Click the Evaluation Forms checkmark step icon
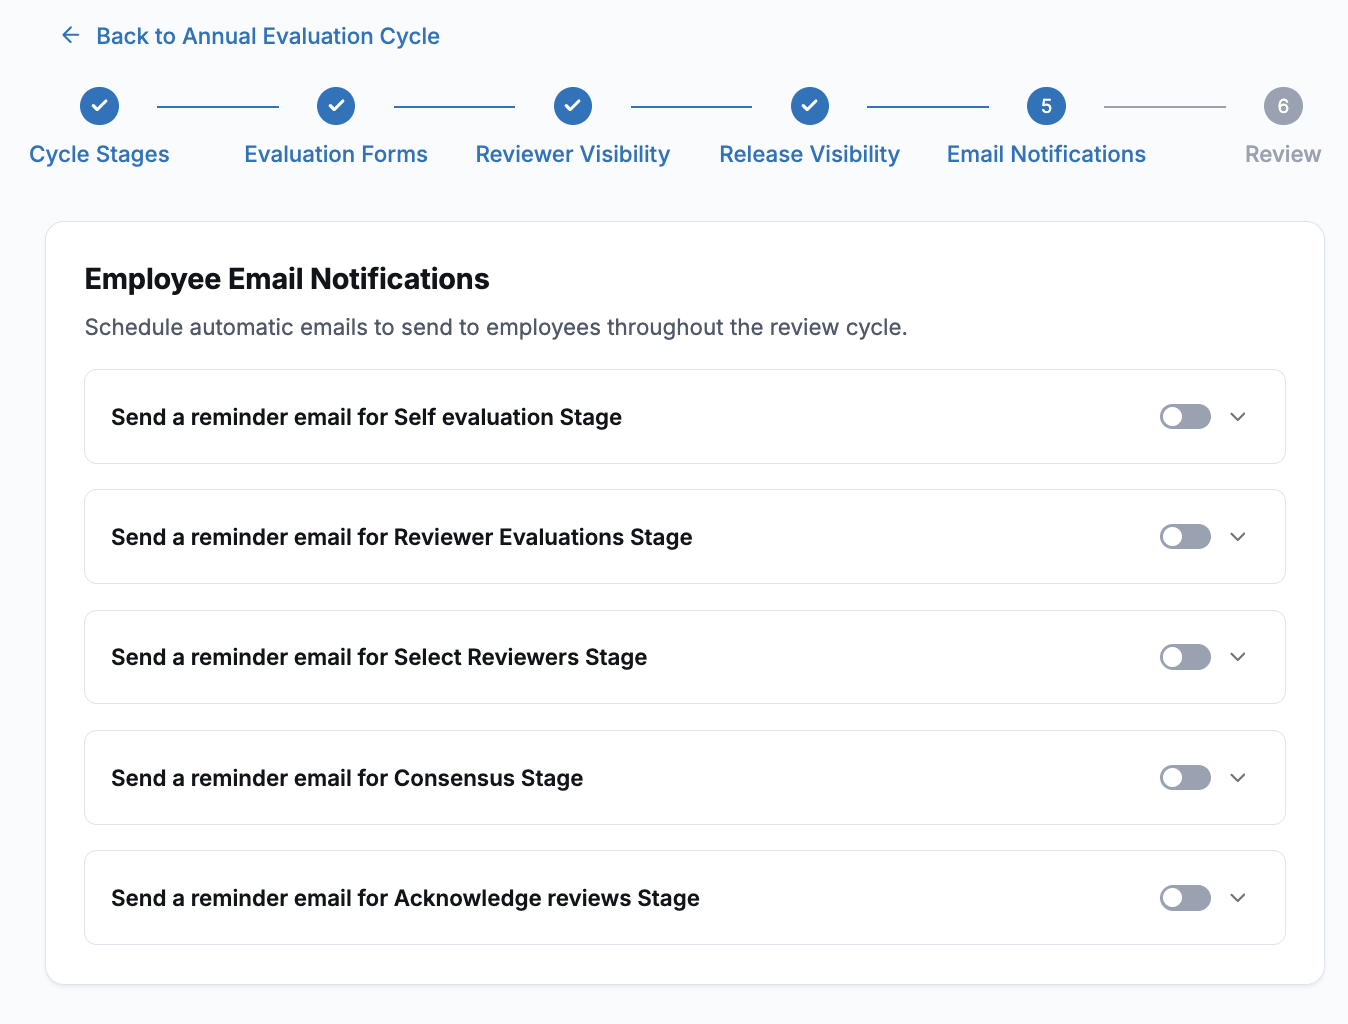This screenshot has height=1024, width=1348. point(336,106)
